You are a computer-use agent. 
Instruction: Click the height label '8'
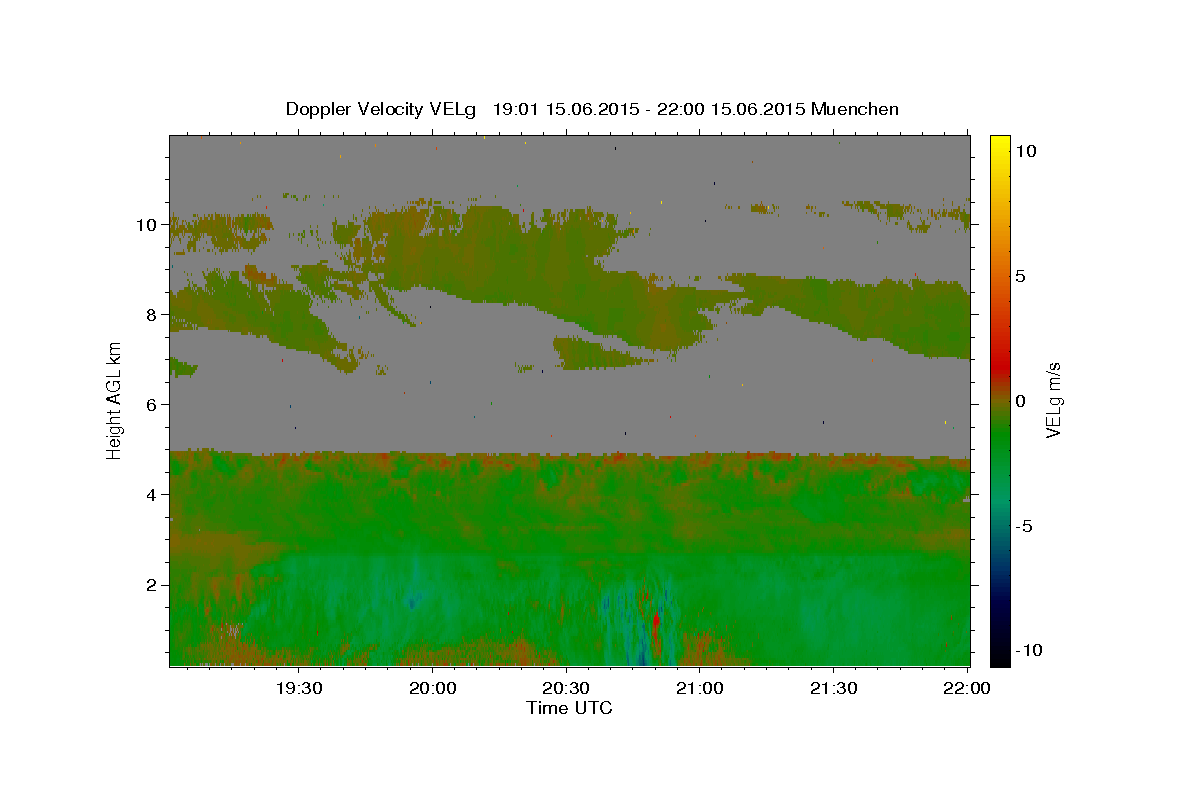pyautogui.click(x=154, y=315)
